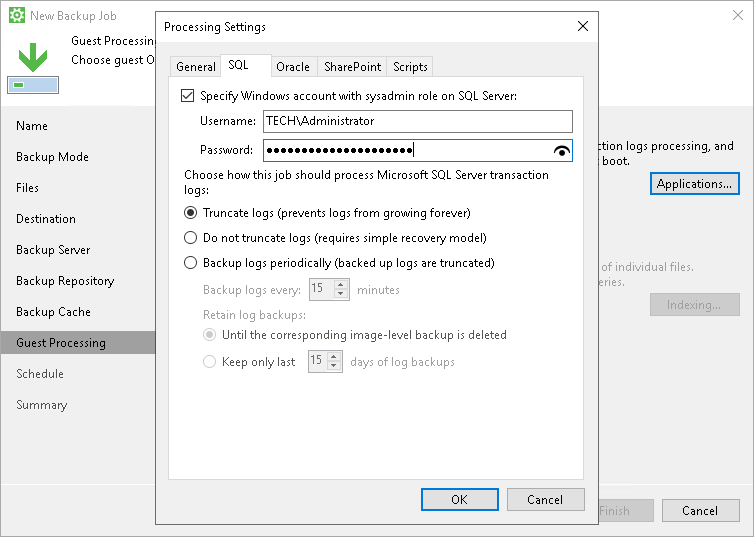Decrease Keep only last days value

334,365
